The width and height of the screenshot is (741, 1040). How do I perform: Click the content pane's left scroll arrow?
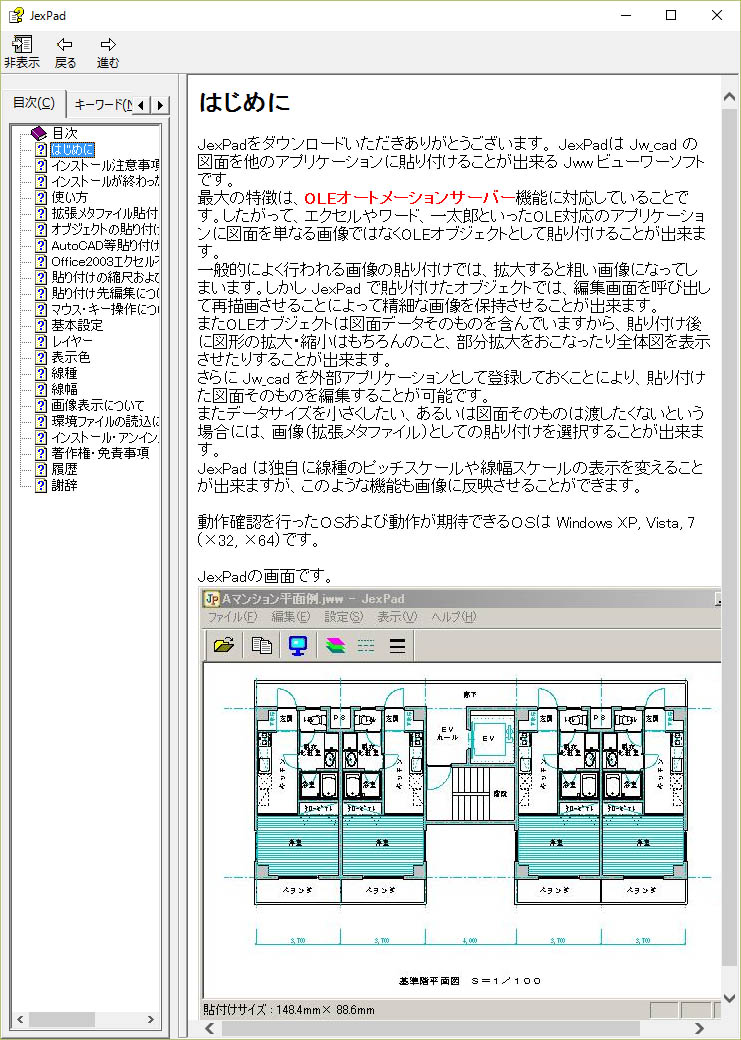coord(209,1029)
